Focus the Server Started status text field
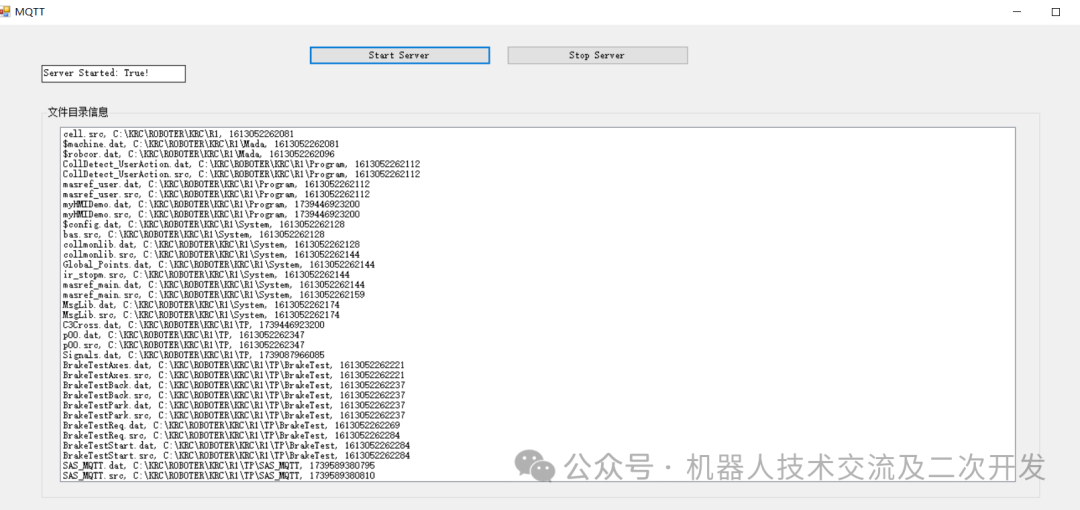The width and height of the screenshot is (1080, 510). [x=114, y=74]
